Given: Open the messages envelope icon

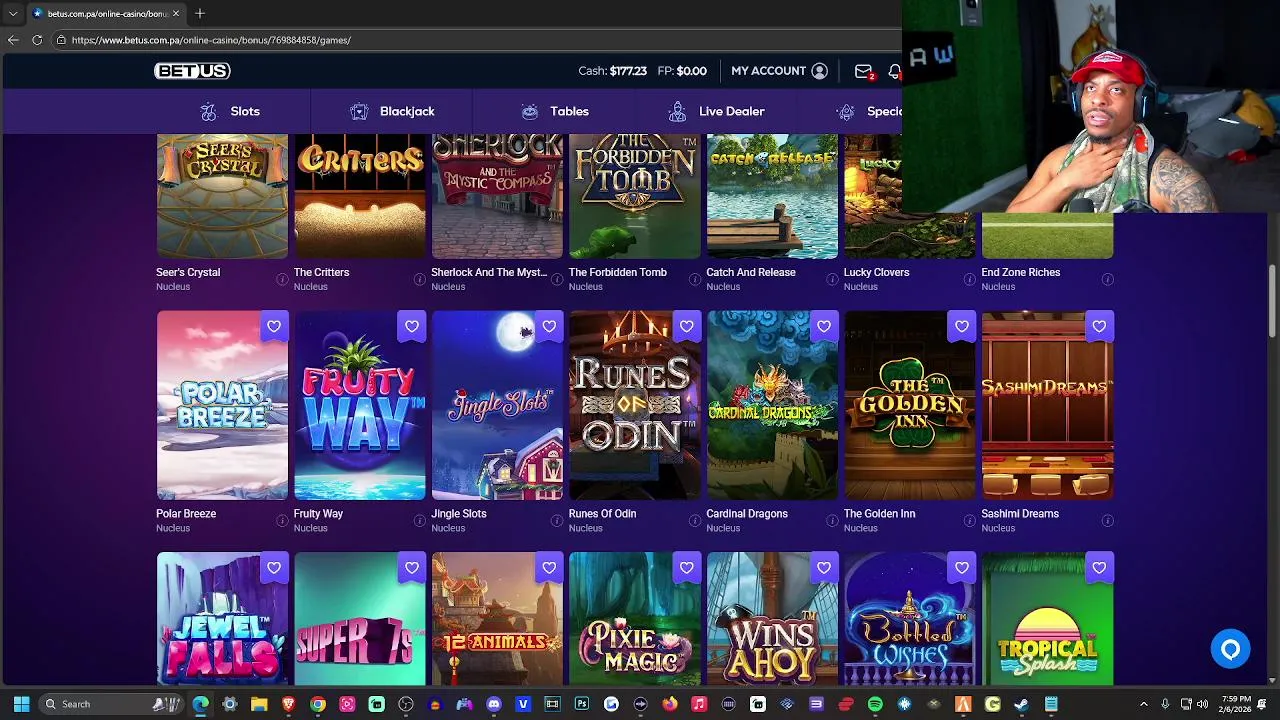Looking at the screenshot, I should point(863,71).
